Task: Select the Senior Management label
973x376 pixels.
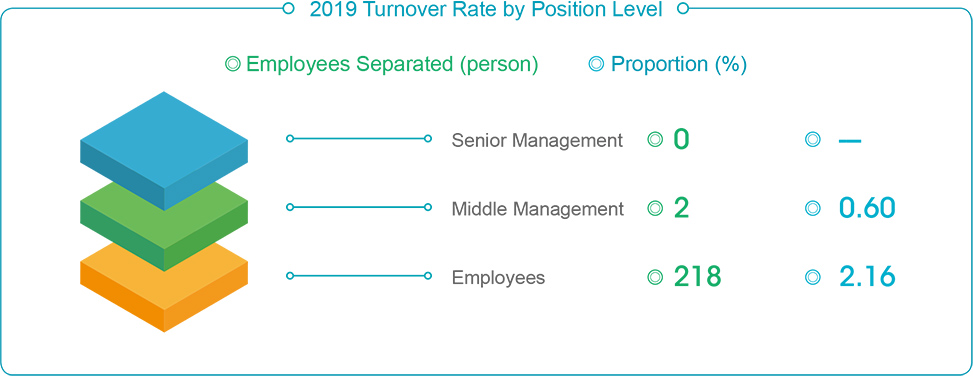Action: click(537, 140)
